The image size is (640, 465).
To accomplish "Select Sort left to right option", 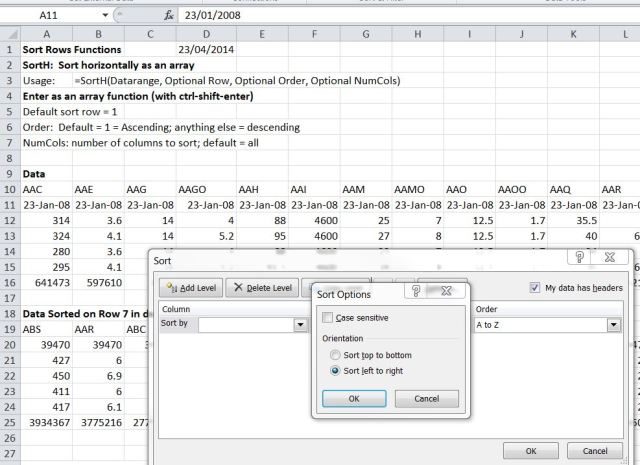I will point(335,372).
